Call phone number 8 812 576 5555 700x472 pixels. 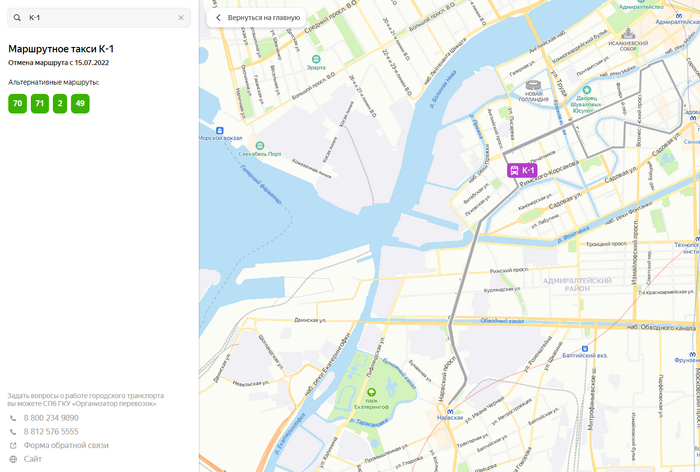pos(51,432)
